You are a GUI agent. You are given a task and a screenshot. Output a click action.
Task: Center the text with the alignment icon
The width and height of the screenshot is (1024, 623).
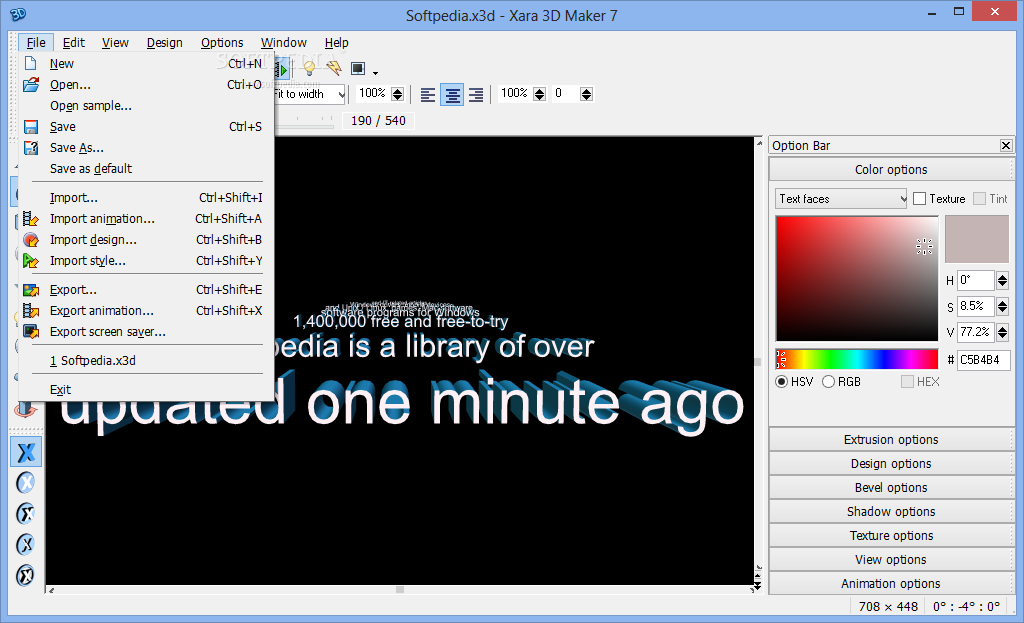[452, 95]
